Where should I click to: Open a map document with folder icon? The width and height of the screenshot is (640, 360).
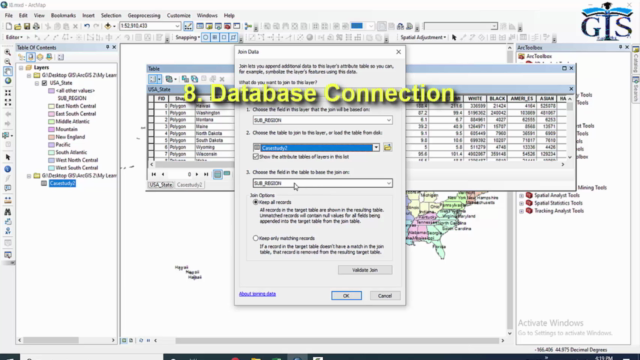[18, 26]
